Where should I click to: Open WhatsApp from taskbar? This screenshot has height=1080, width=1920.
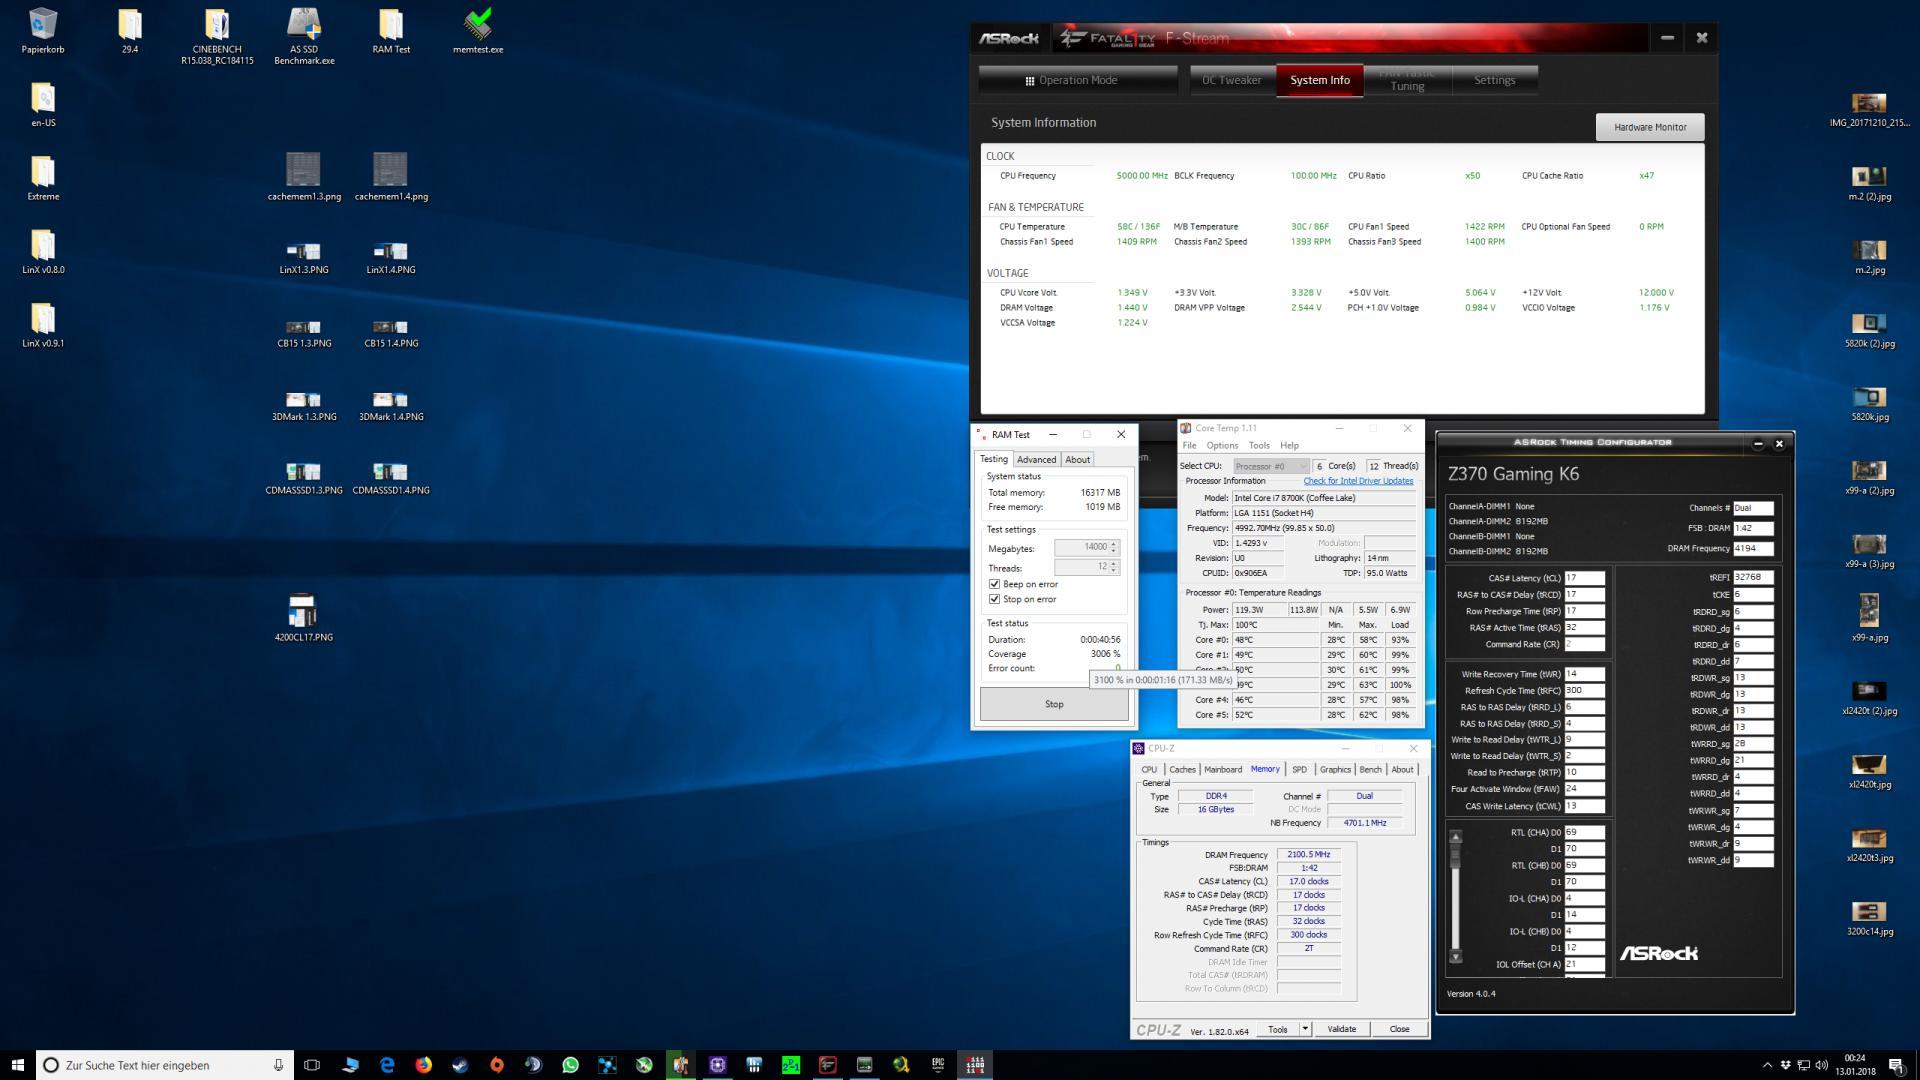tap(570, 1065)
